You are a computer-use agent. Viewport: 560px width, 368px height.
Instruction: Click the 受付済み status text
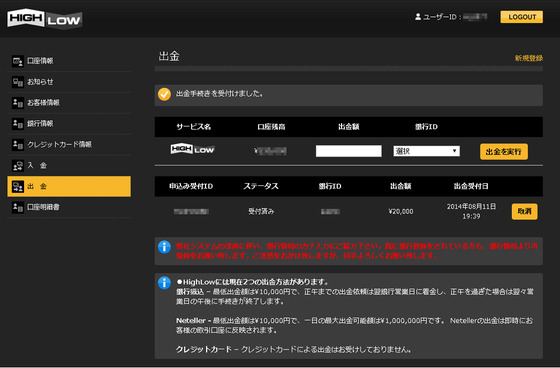click(x=261, y=212)
